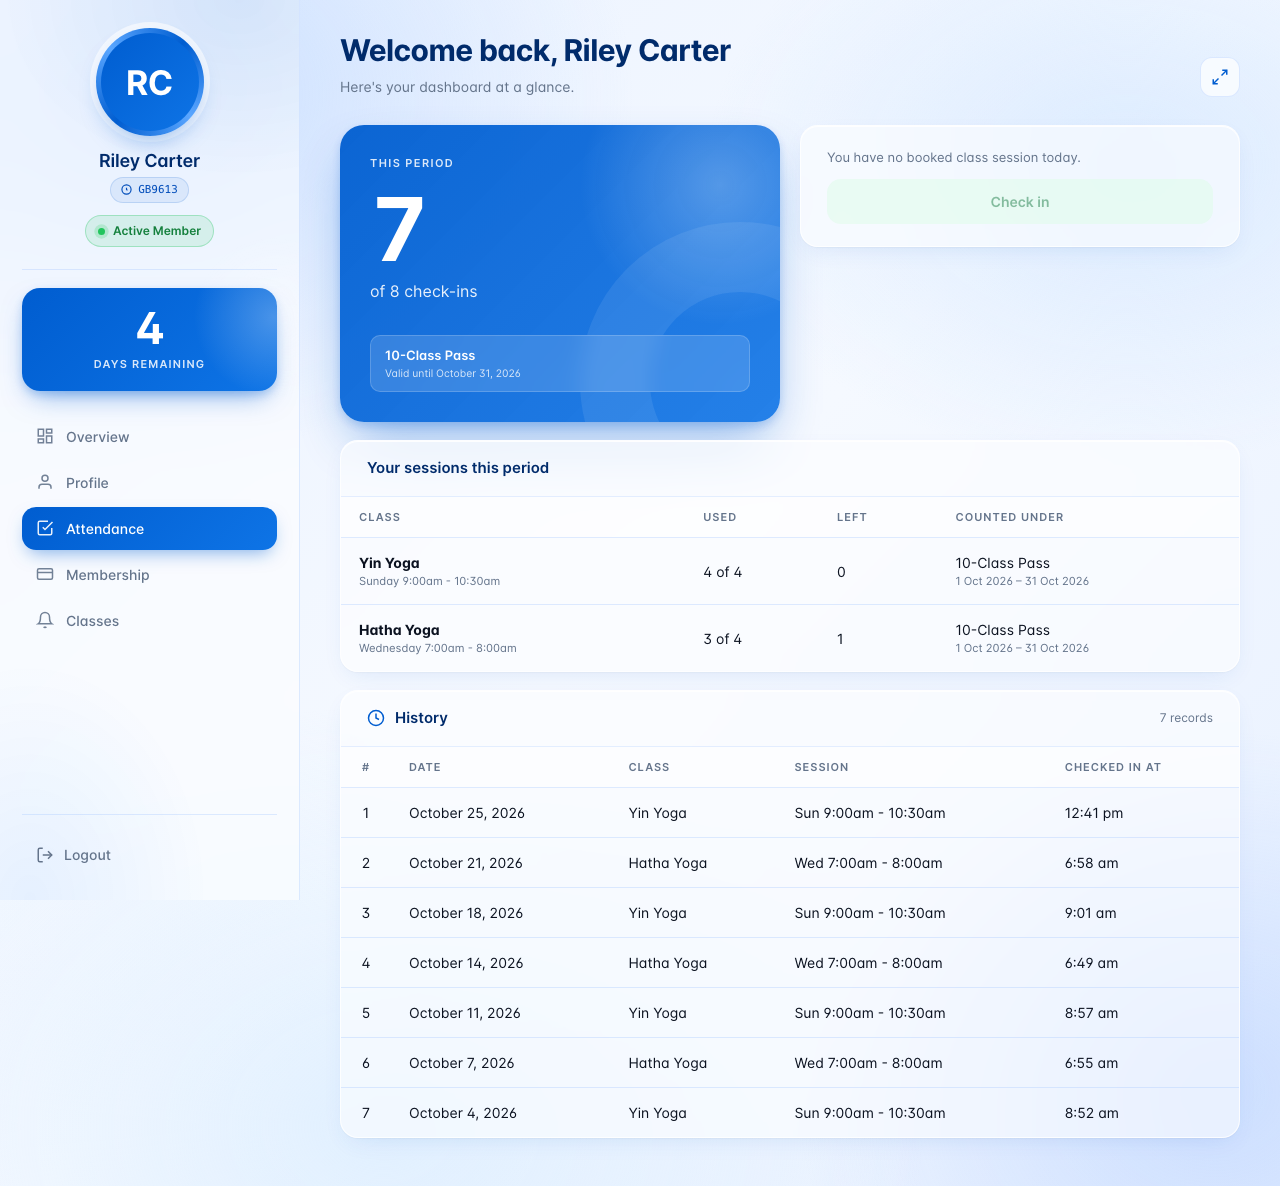This screenshot has height=1186, width=1280.
Task: Click the Logout link
Action: point(149,855)
